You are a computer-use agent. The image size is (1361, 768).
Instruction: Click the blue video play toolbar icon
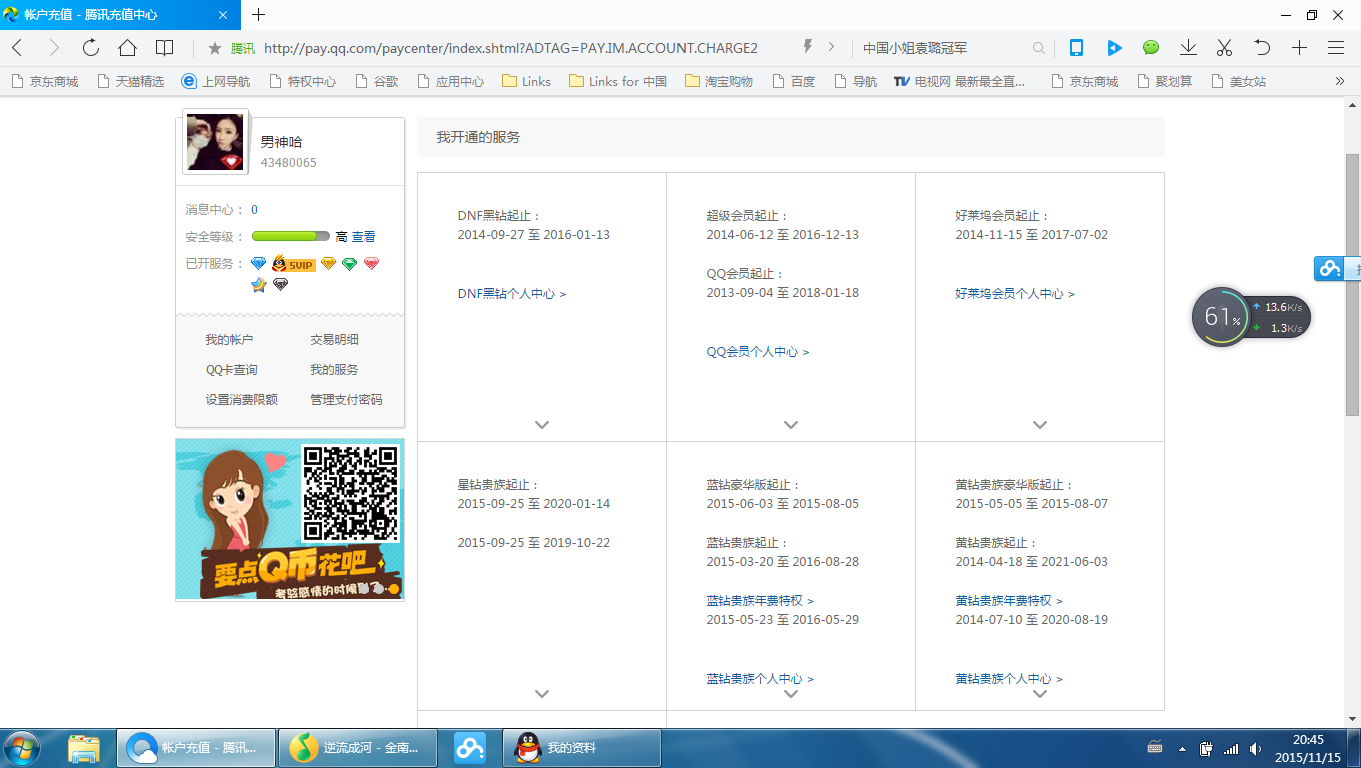point(1114,48)
